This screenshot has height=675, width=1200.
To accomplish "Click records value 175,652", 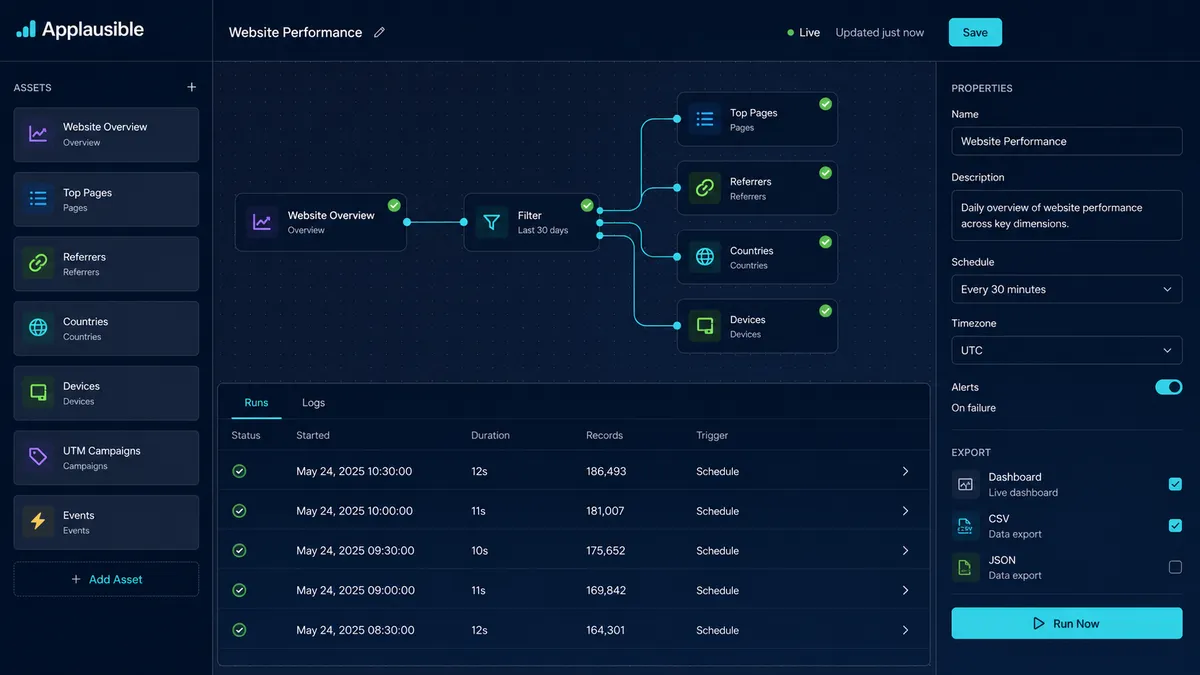I will pyautogui.click(x=606, y=550).
